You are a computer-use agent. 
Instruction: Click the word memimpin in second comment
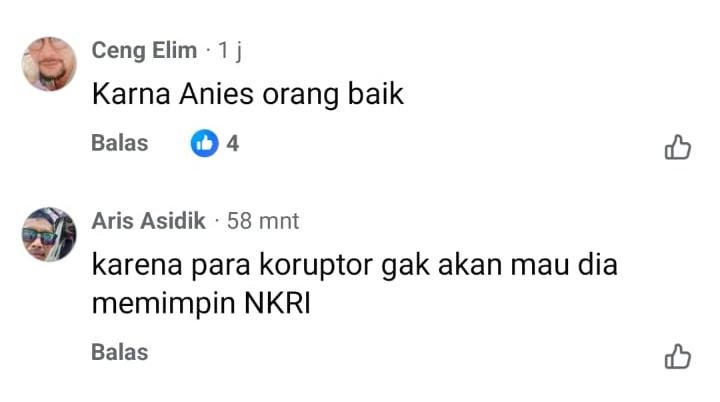click(x=163, y=304)
